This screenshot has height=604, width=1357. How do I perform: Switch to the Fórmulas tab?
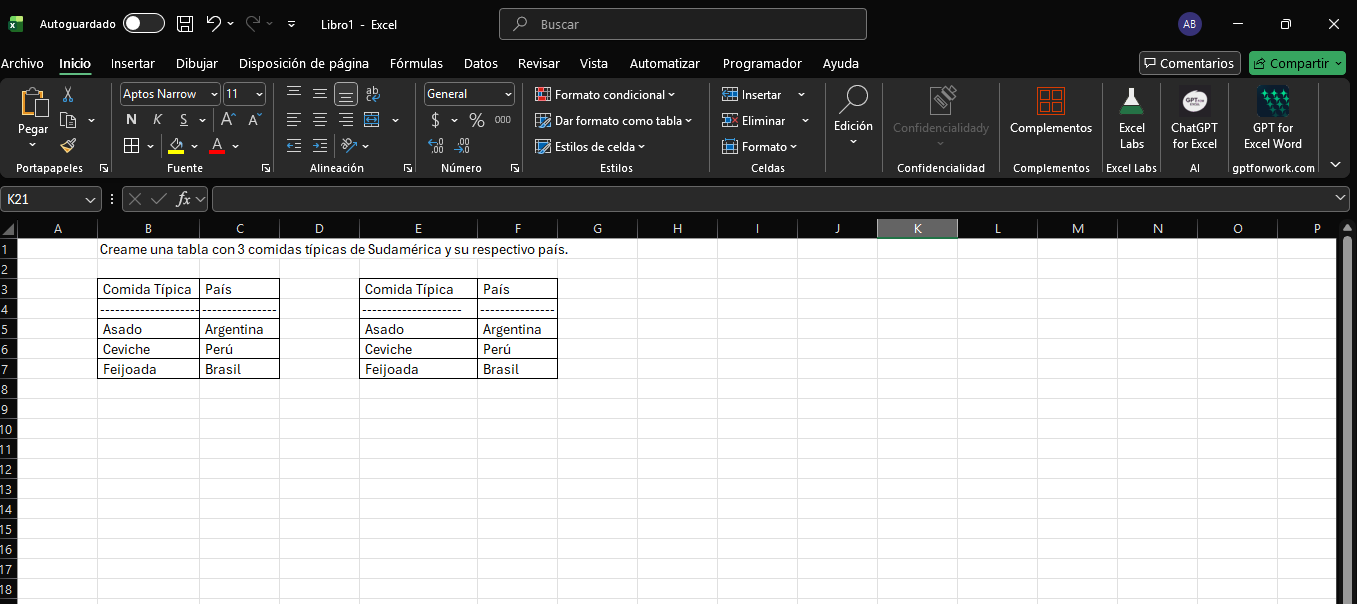point(416,63)
